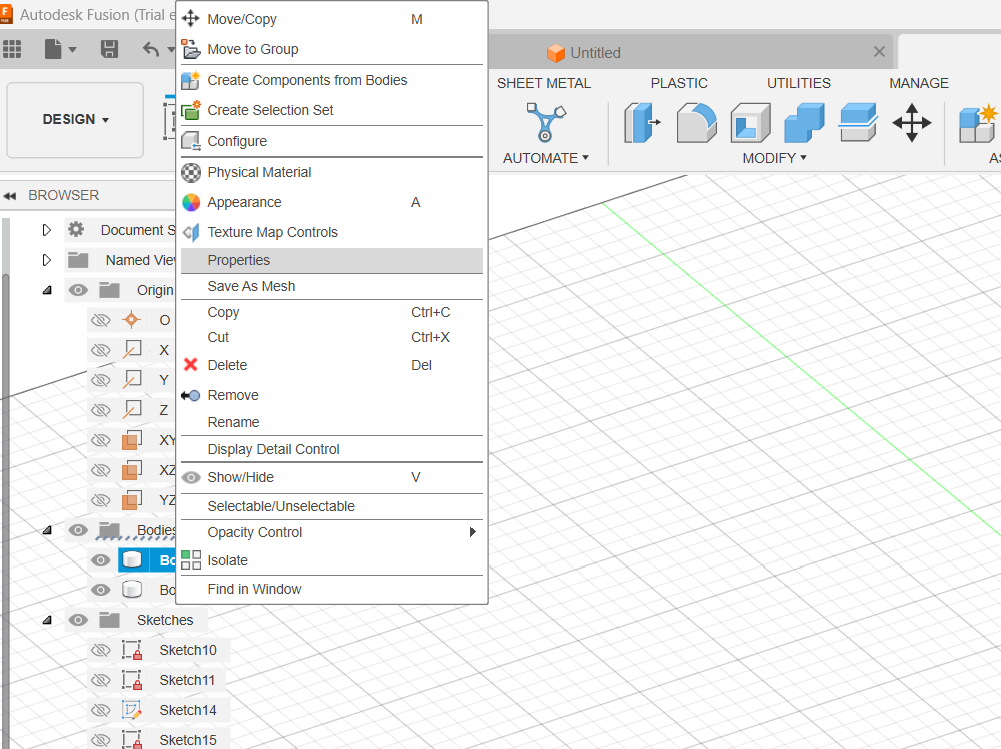Launch the Automate tool icon
This screenshot has height=749, width=1001.
pyautogui.click(x=546, y=122)
